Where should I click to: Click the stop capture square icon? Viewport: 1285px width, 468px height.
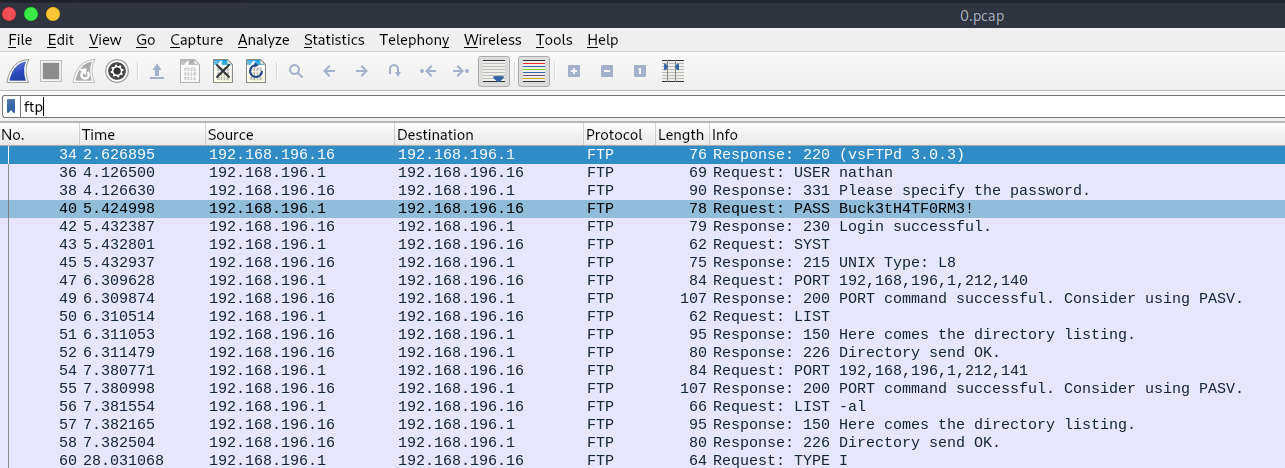51,71
